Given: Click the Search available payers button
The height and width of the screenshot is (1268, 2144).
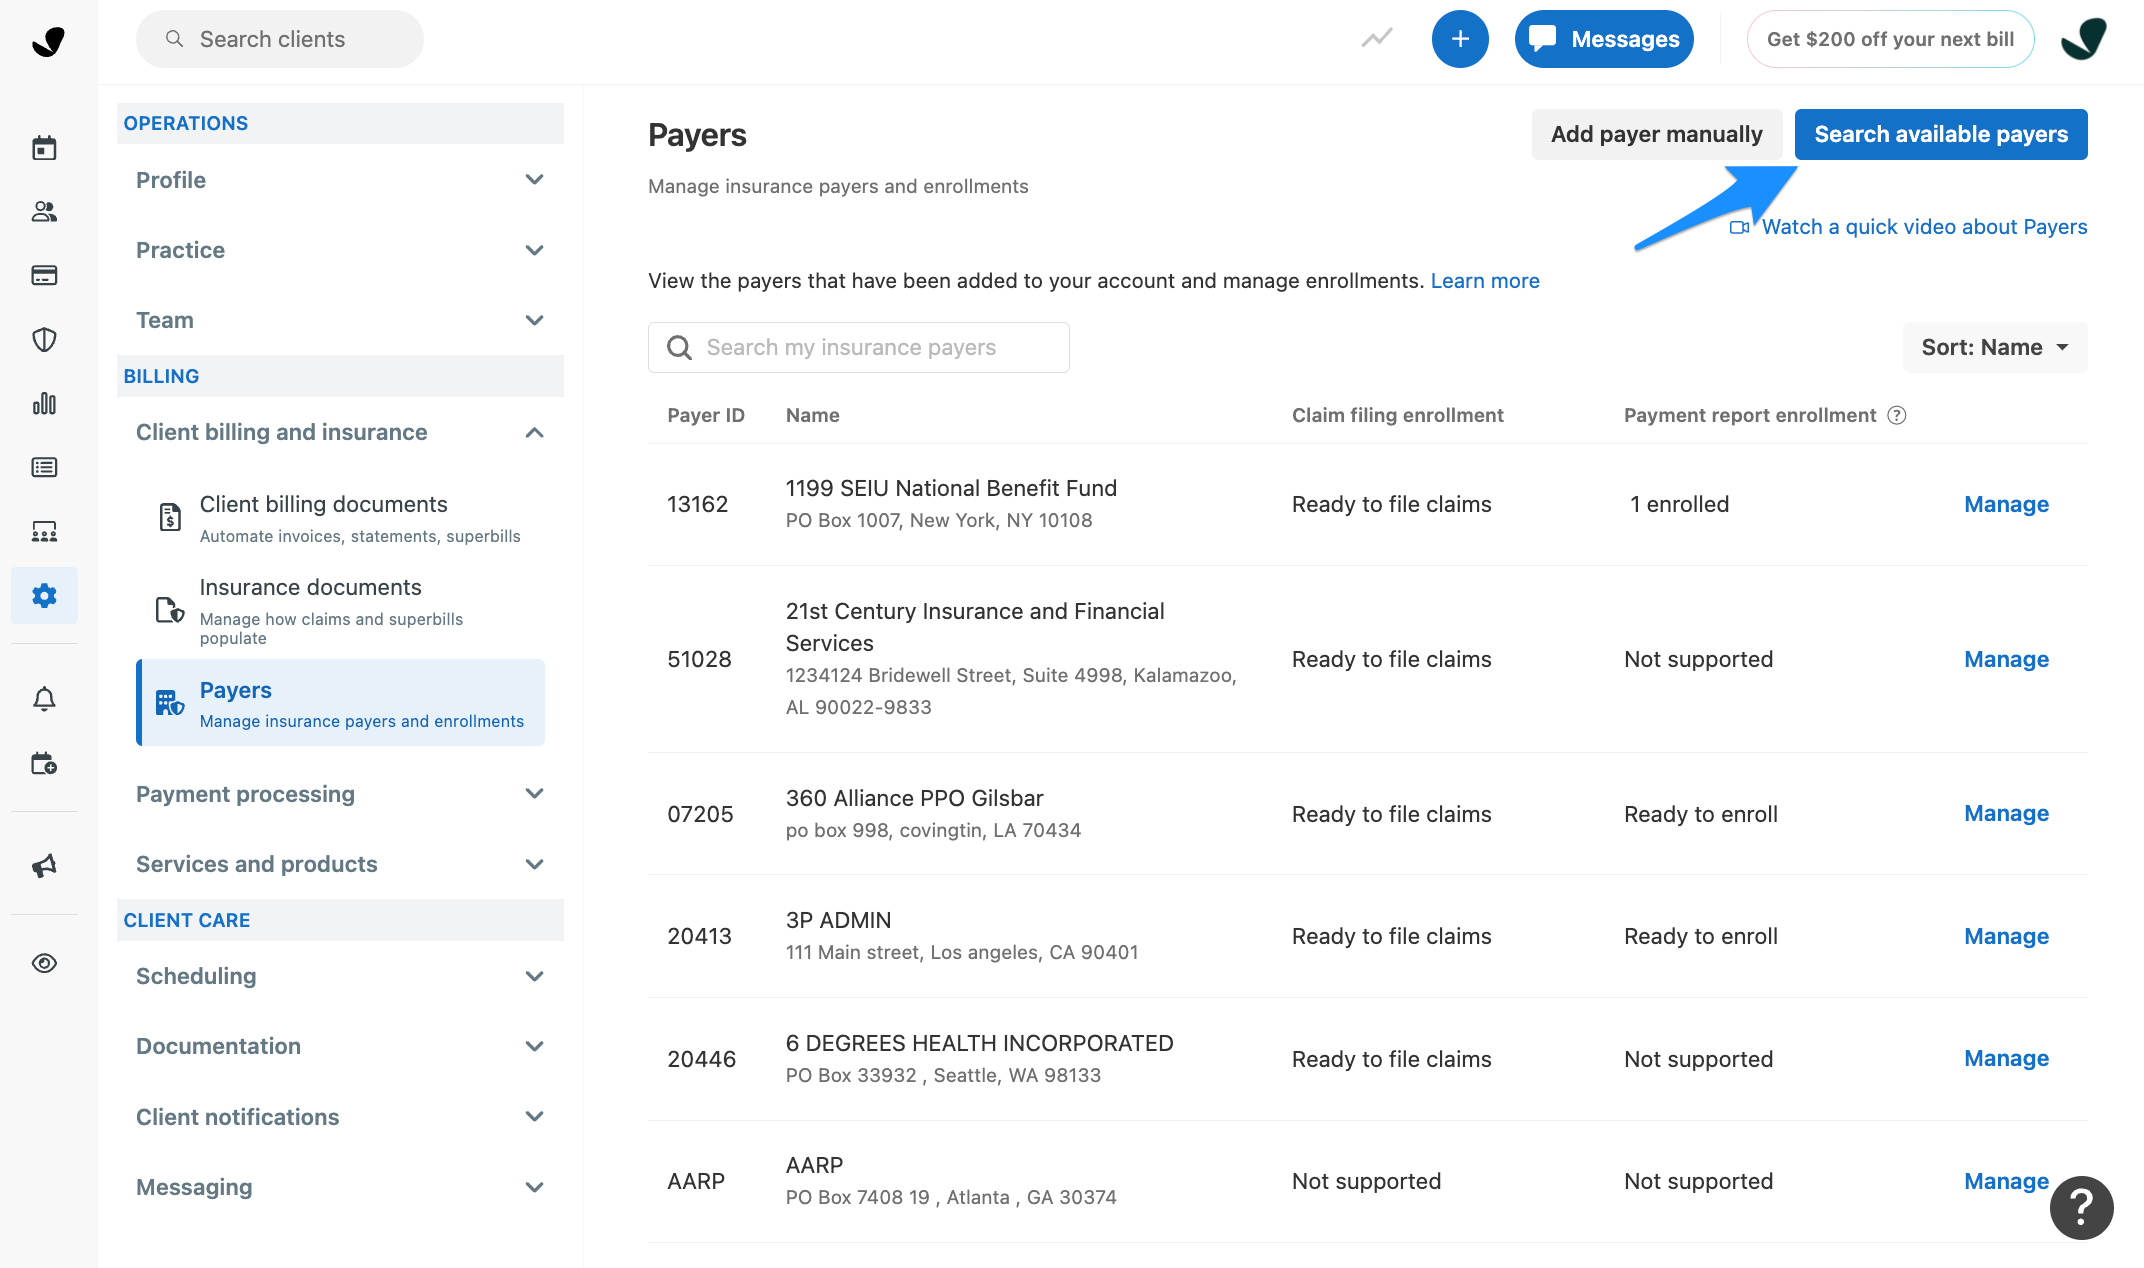Looking at the screenshot, I should [x=1940, y=134].
